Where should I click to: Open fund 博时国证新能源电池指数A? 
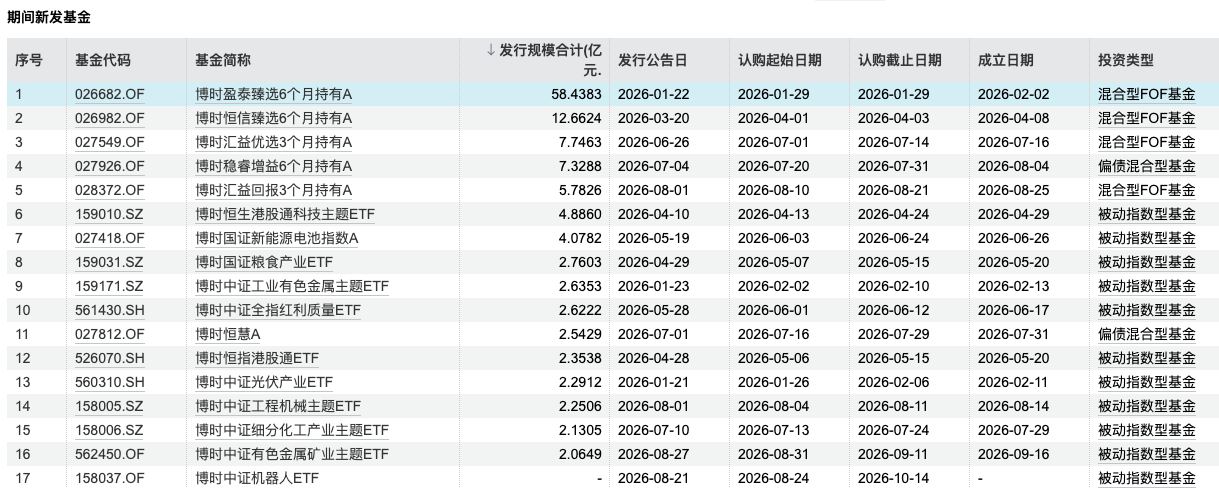pos(277,239)
